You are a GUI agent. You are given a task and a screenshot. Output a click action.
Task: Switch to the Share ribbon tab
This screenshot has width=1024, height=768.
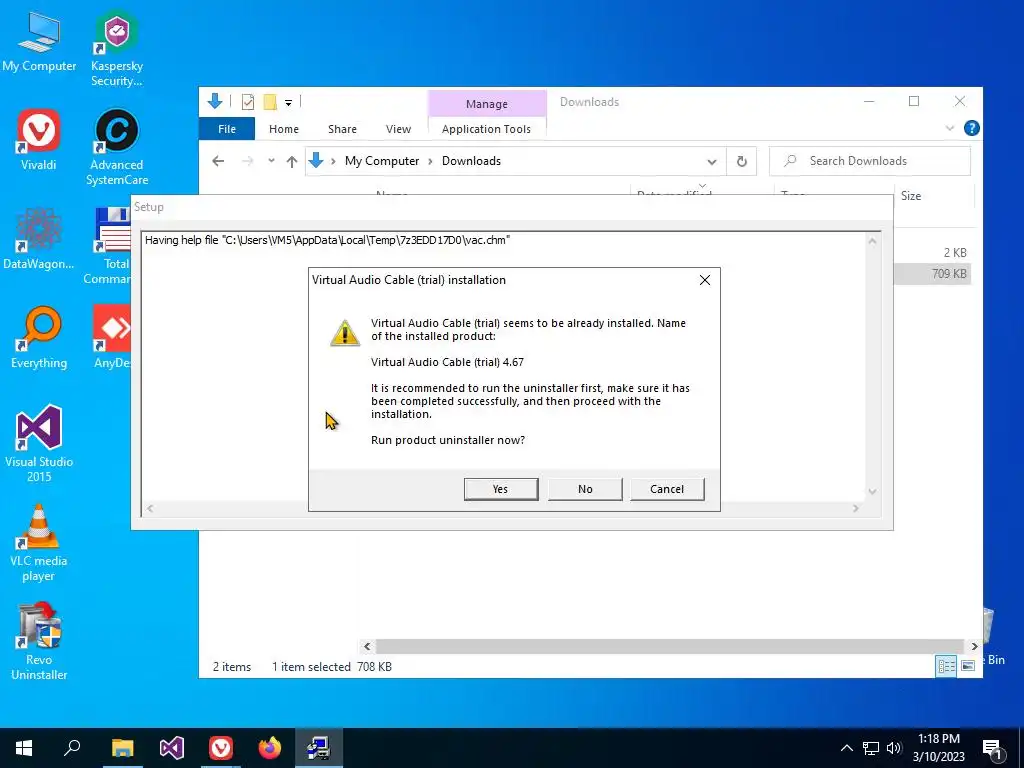[342, 129]
